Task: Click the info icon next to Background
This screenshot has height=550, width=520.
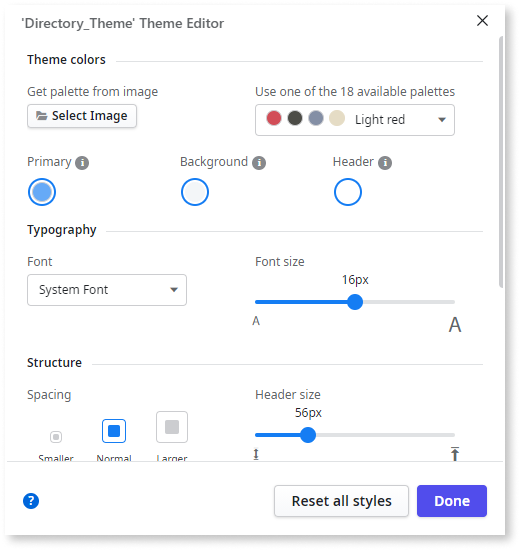Action: [259, 163]
